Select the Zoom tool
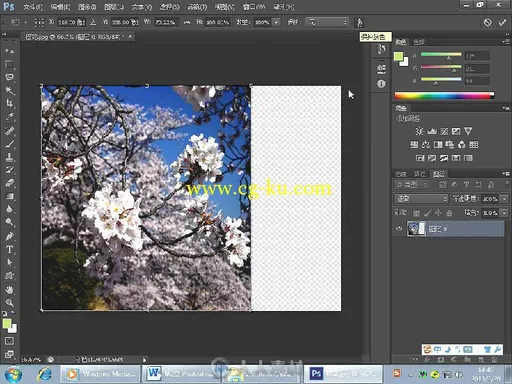The width and height of the screenshot is (512, 384). [9, 303]
